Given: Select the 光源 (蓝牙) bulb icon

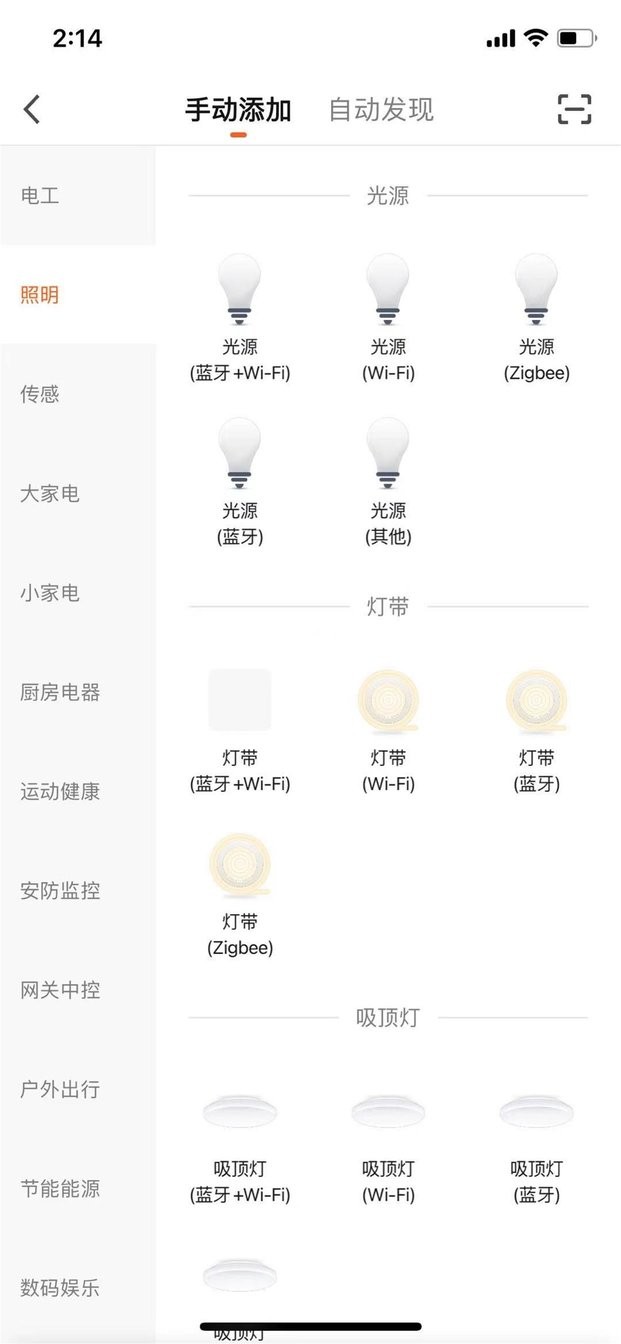Looking at the screenshot, I should (240, 453).
